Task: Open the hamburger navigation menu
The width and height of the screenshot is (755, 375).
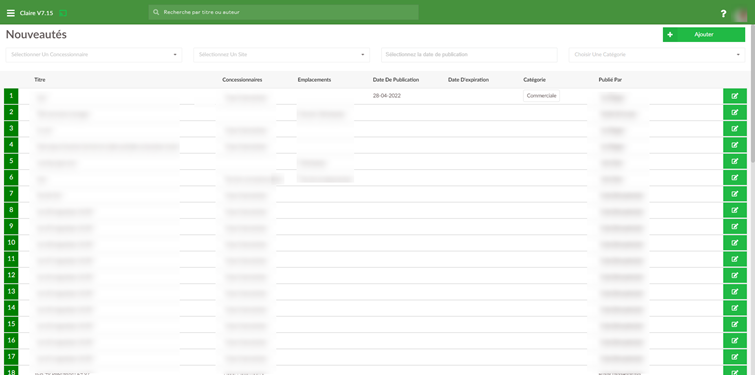Action: 11,13
